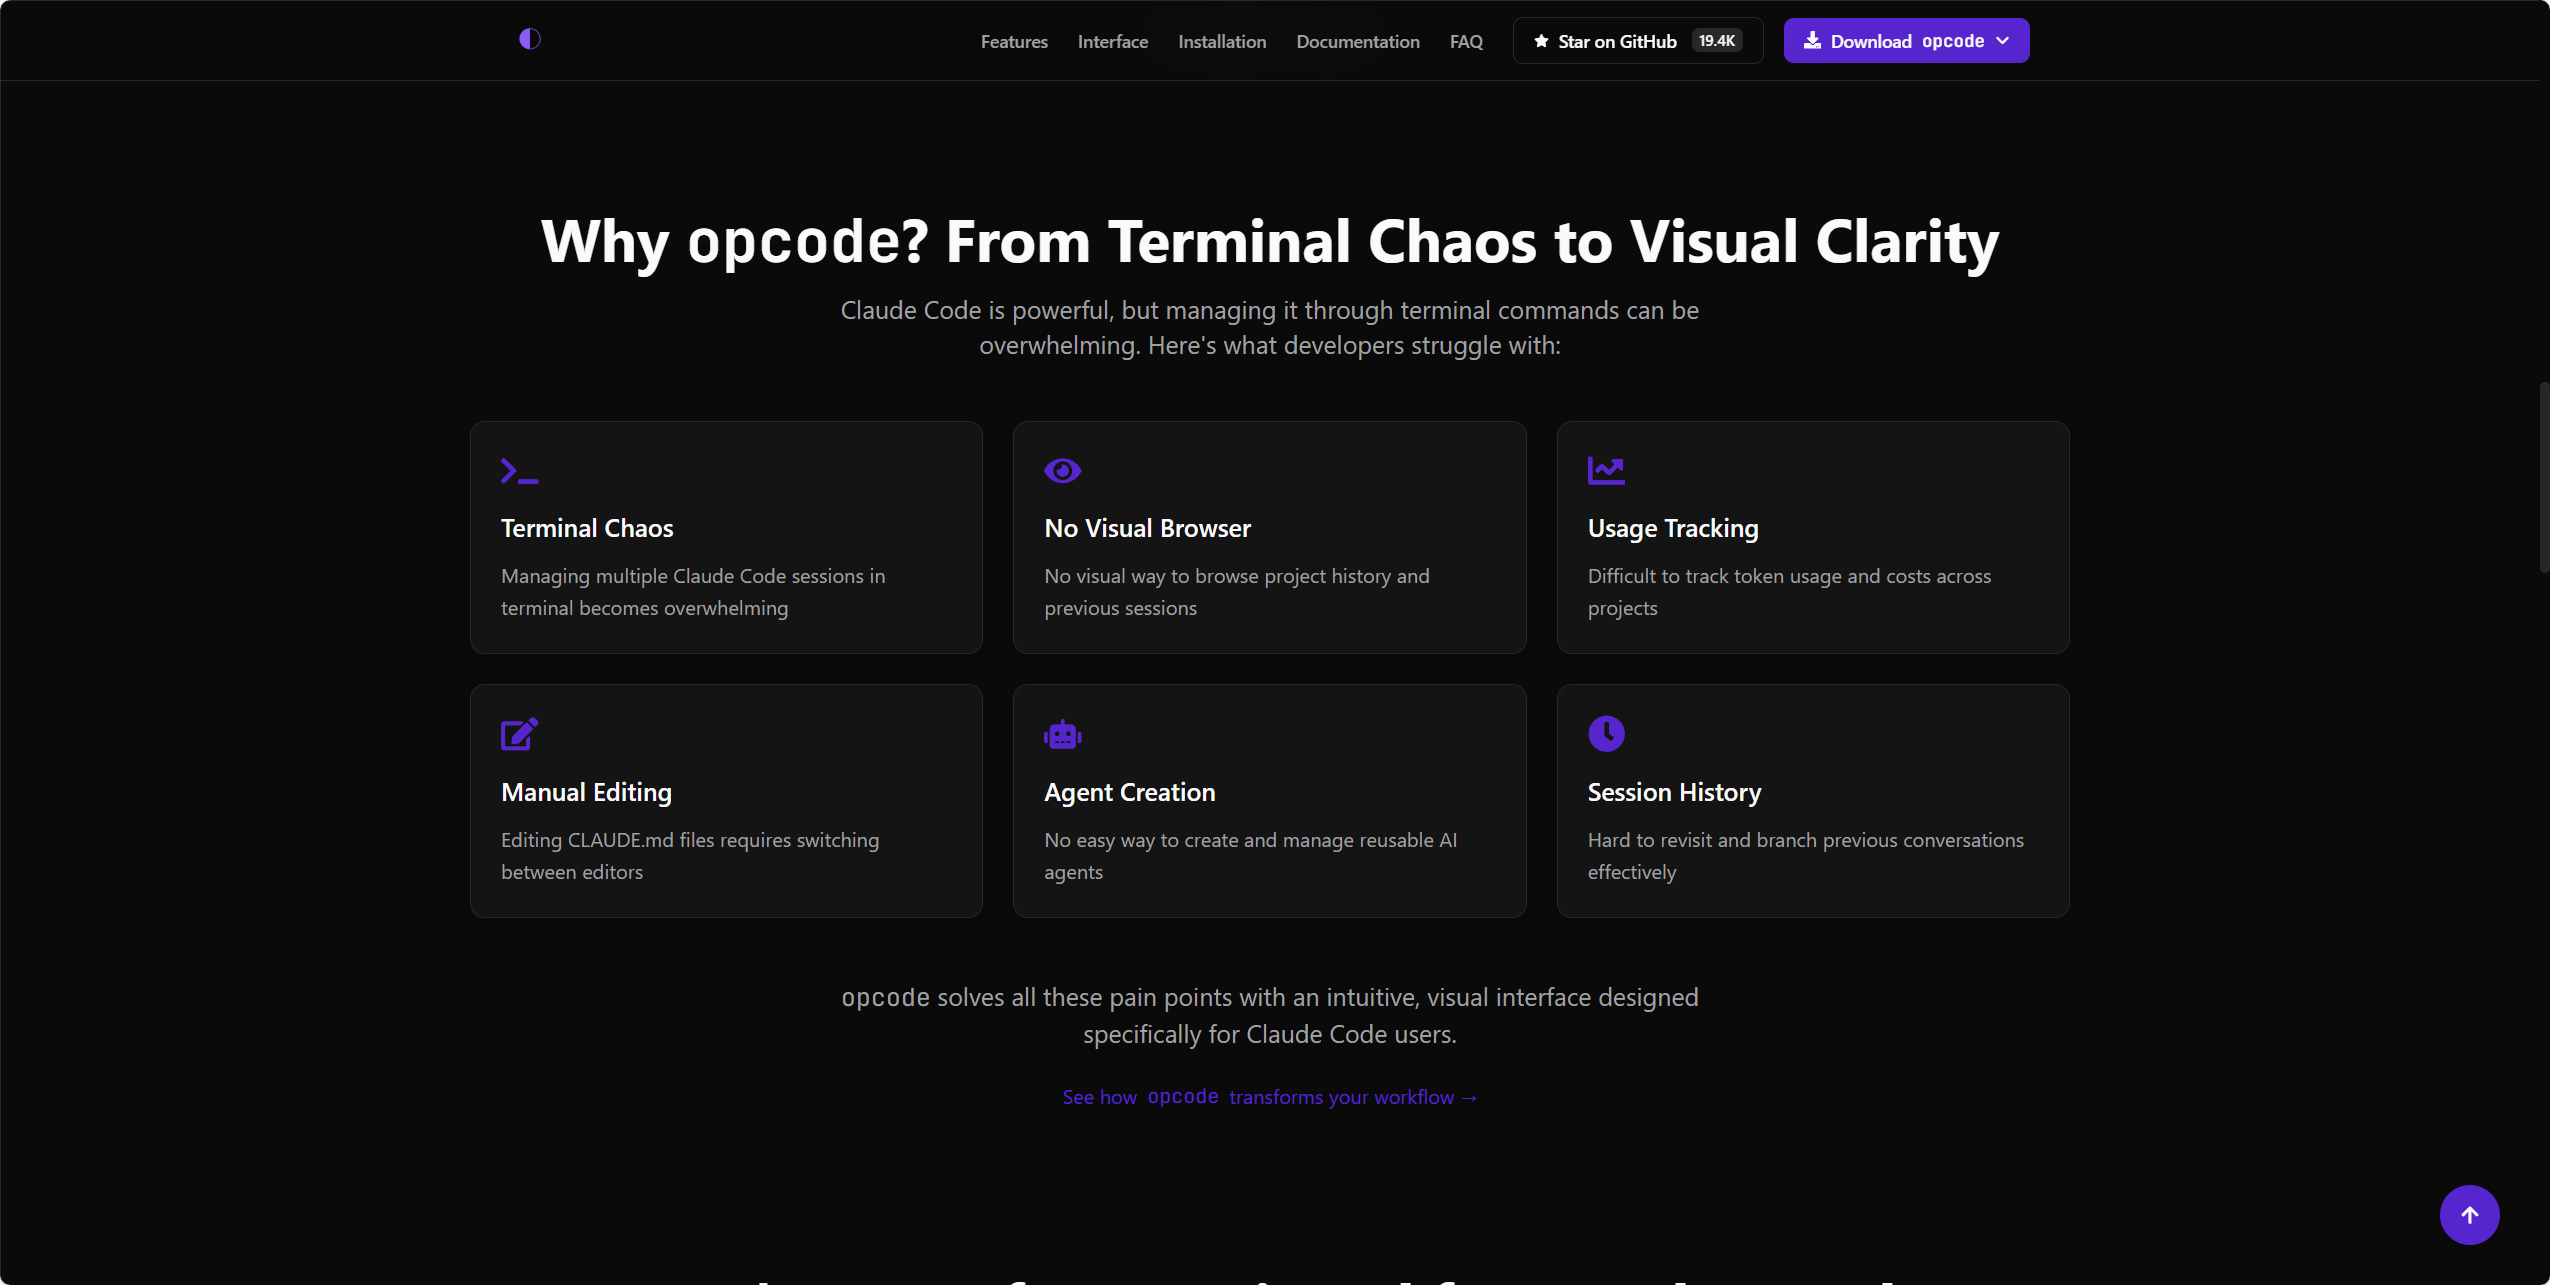Click the scroll-to-top arrow button

pos(2469,1215)
